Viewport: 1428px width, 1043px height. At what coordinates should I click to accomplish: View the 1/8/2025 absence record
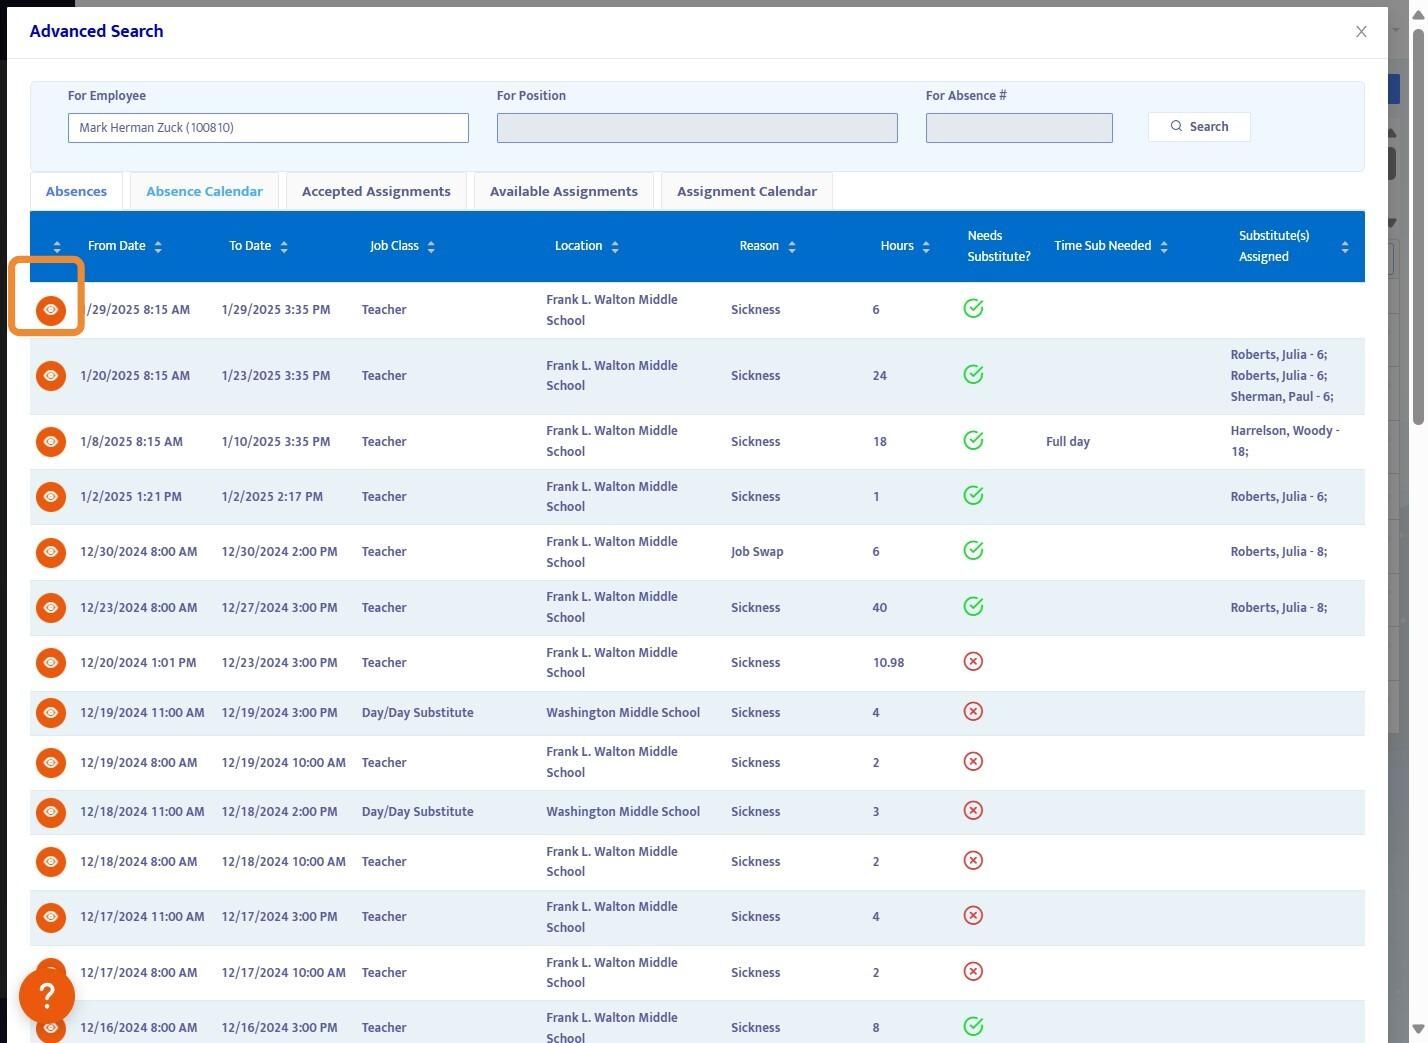coord(50,442)
